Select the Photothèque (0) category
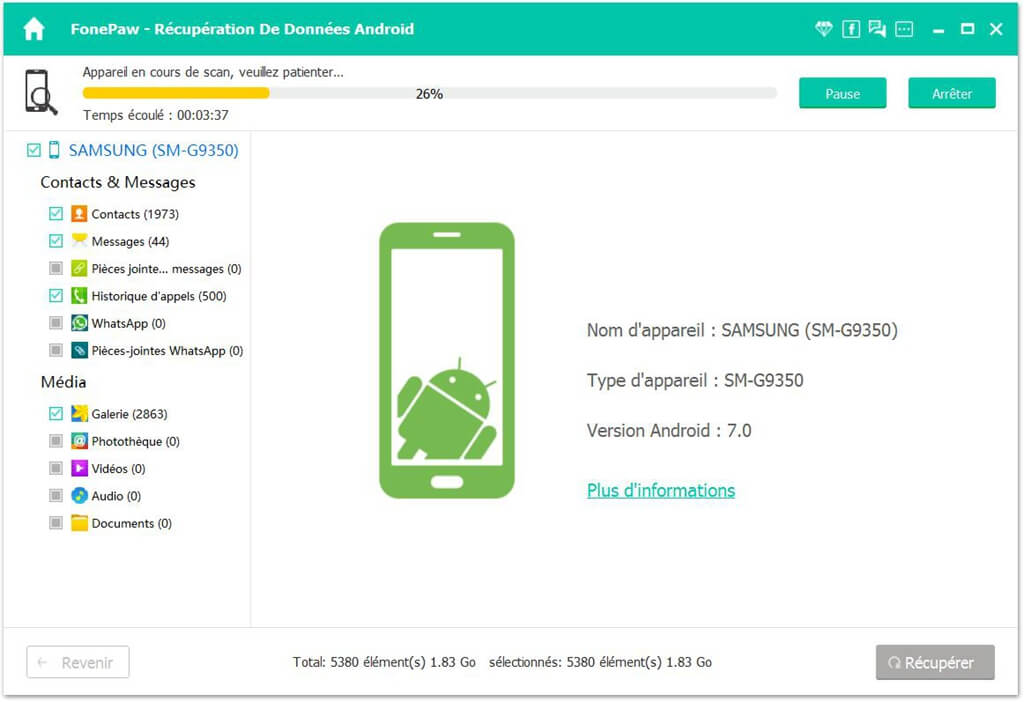 tap(135, 441)
